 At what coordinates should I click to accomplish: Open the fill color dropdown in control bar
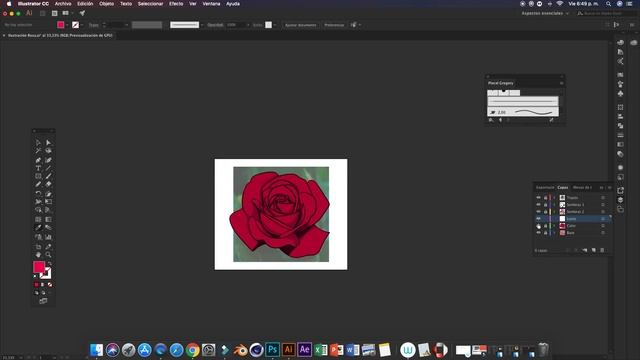tap(67, 25)
